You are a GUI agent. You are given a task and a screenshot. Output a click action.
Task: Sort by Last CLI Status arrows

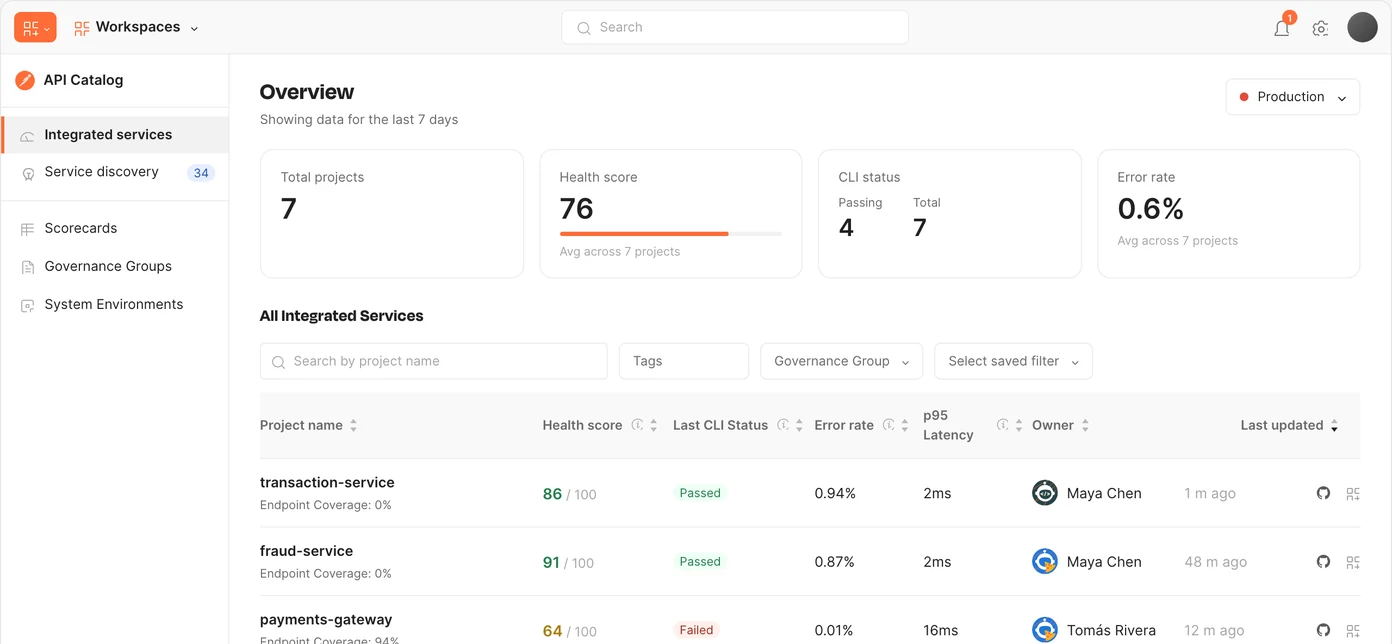(x=799, y=425)
